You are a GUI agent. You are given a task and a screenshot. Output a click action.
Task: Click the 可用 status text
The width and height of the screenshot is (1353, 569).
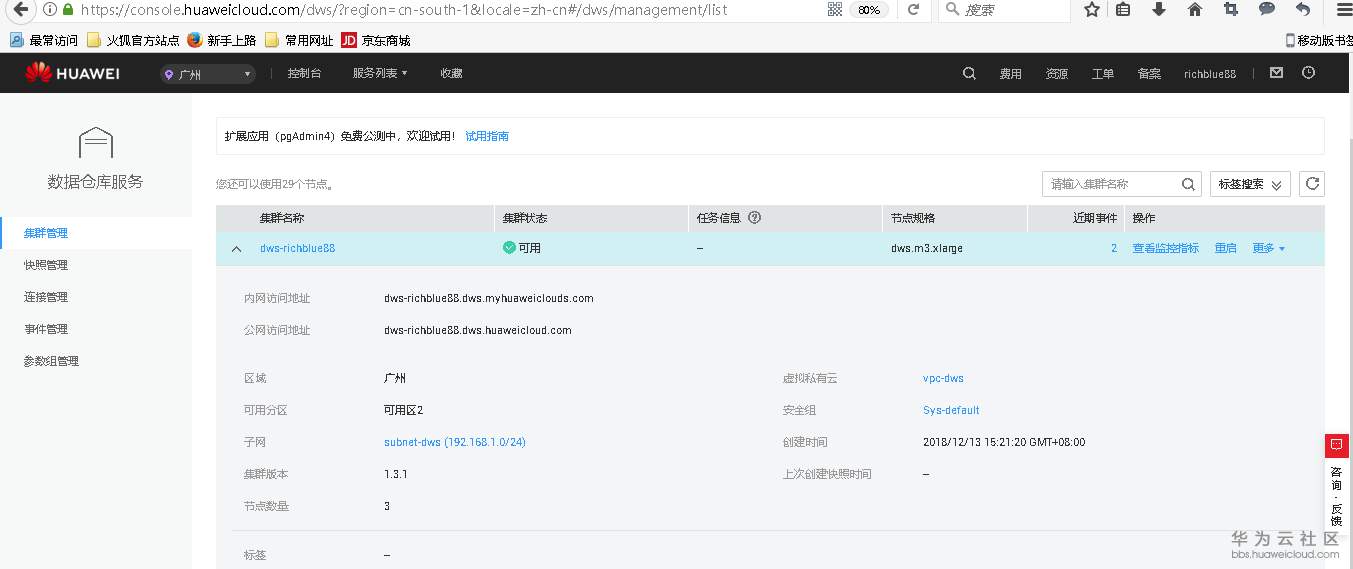click(x=529, y=248)
